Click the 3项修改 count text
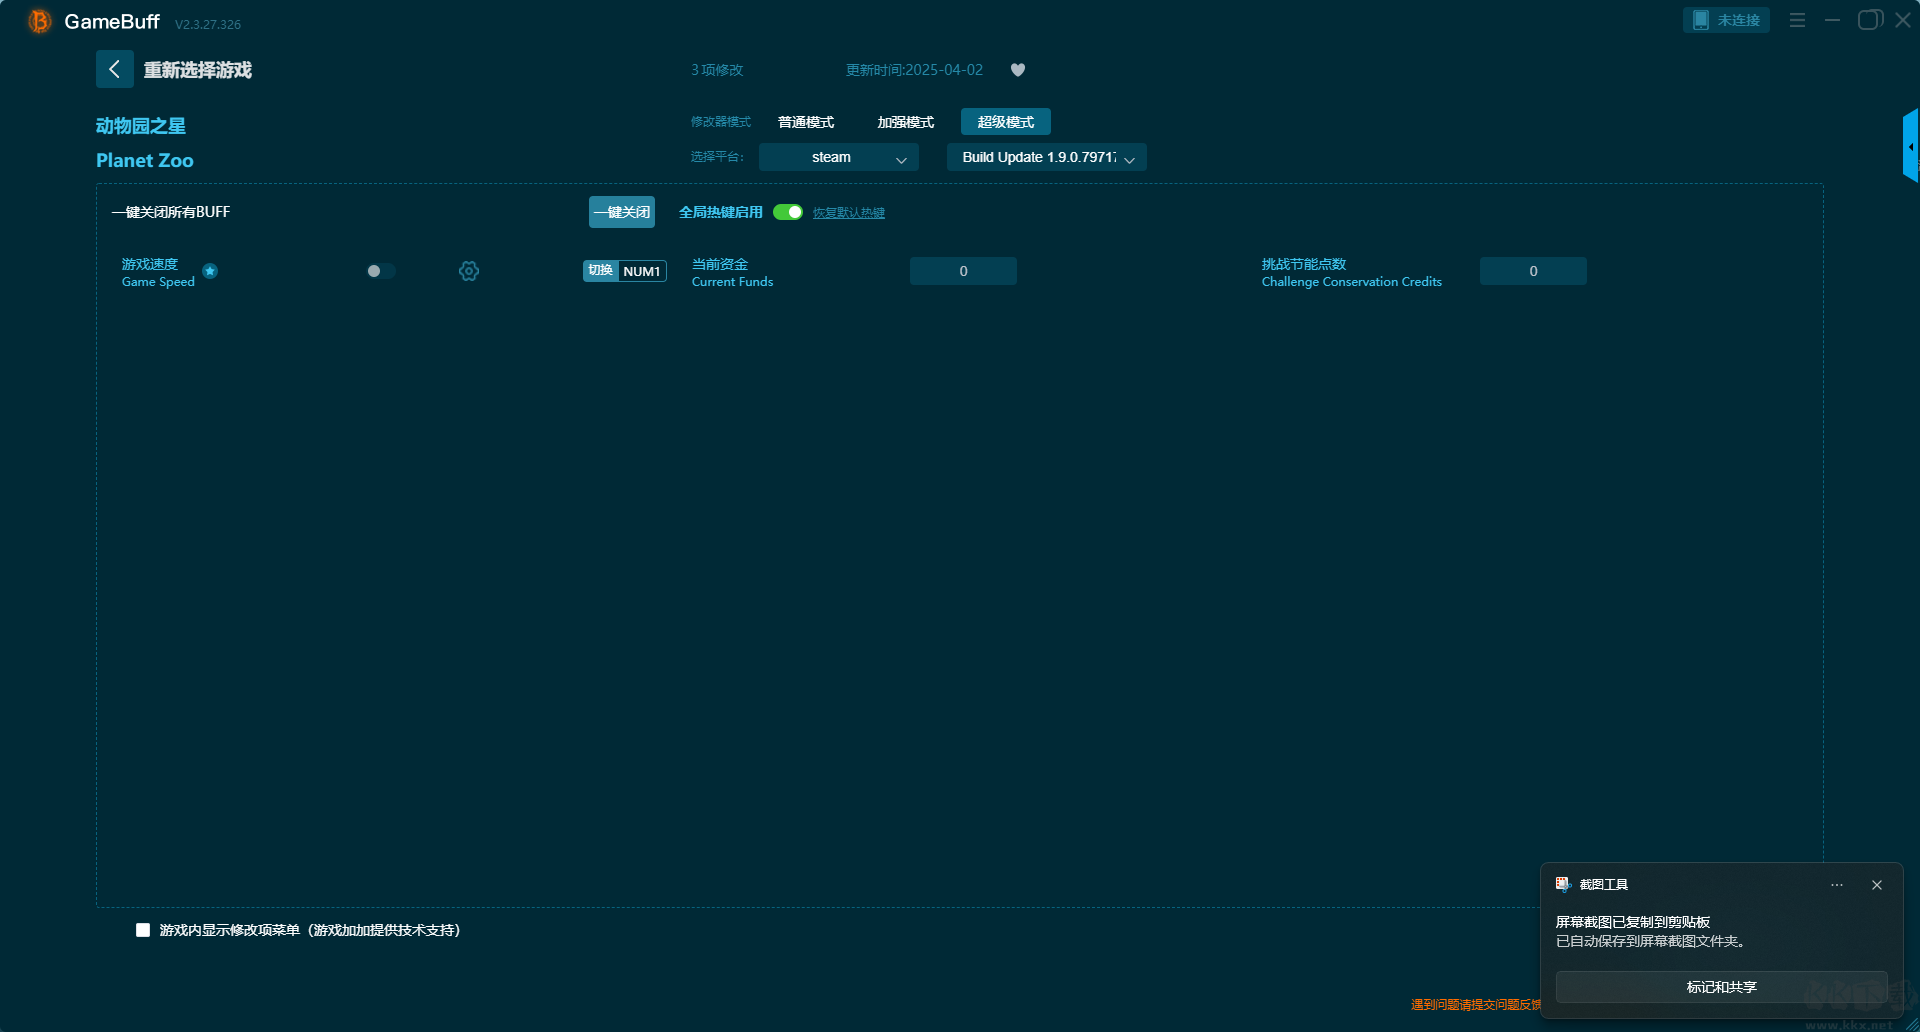 pos(717,70)
